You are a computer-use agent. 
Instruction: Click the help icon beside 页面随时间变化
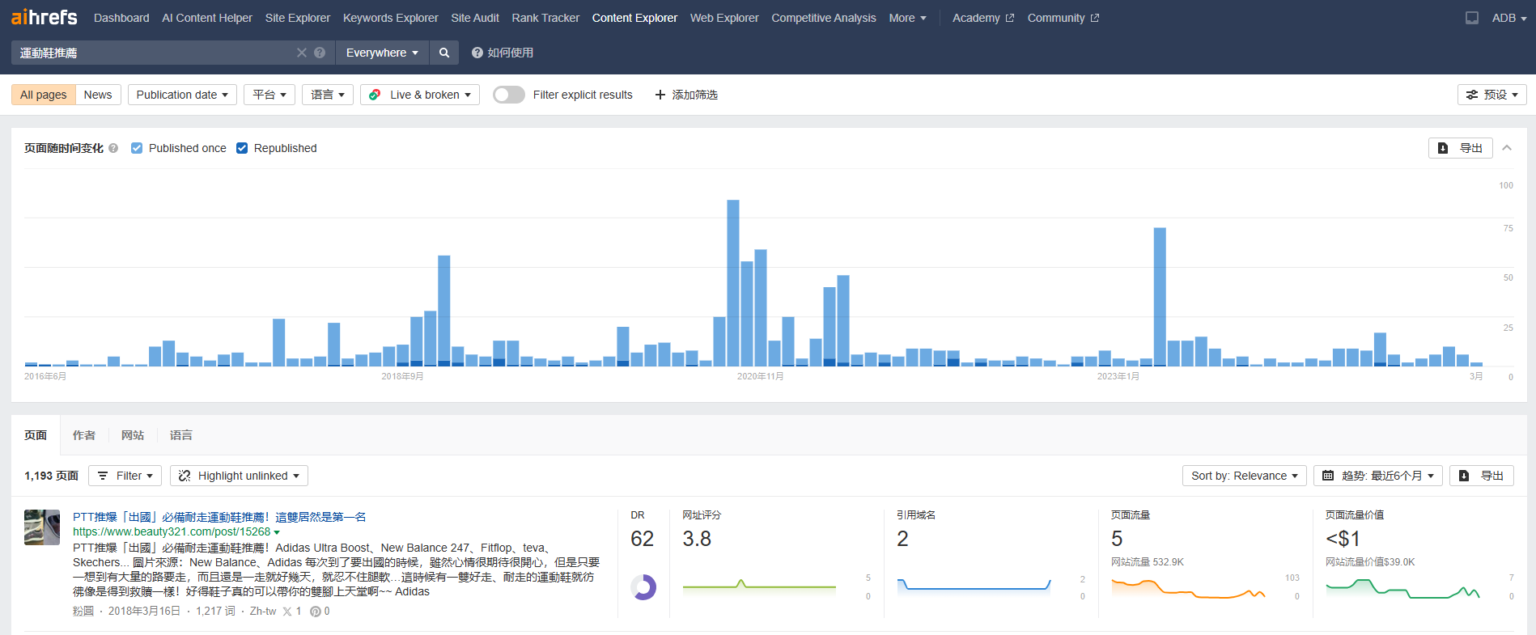coord(113,148)
